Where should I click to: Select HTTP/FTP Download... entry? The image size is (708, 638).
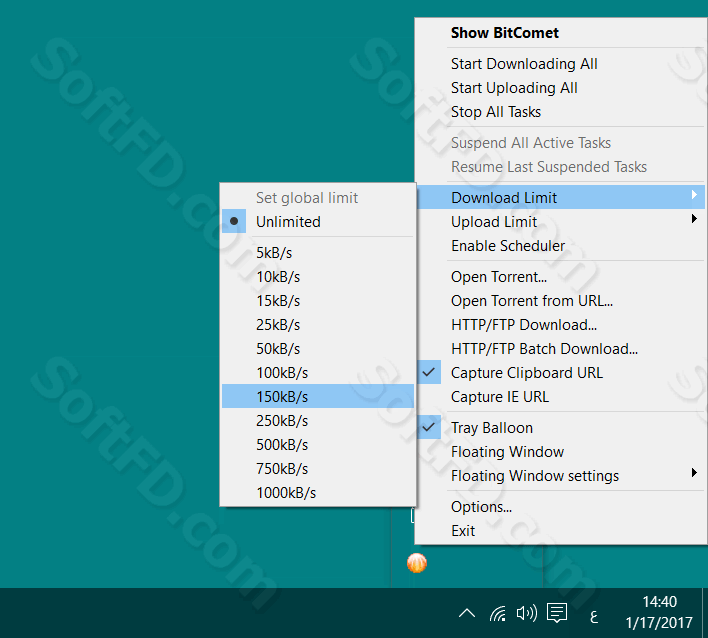pyautogui.click(x=560, y=325)
